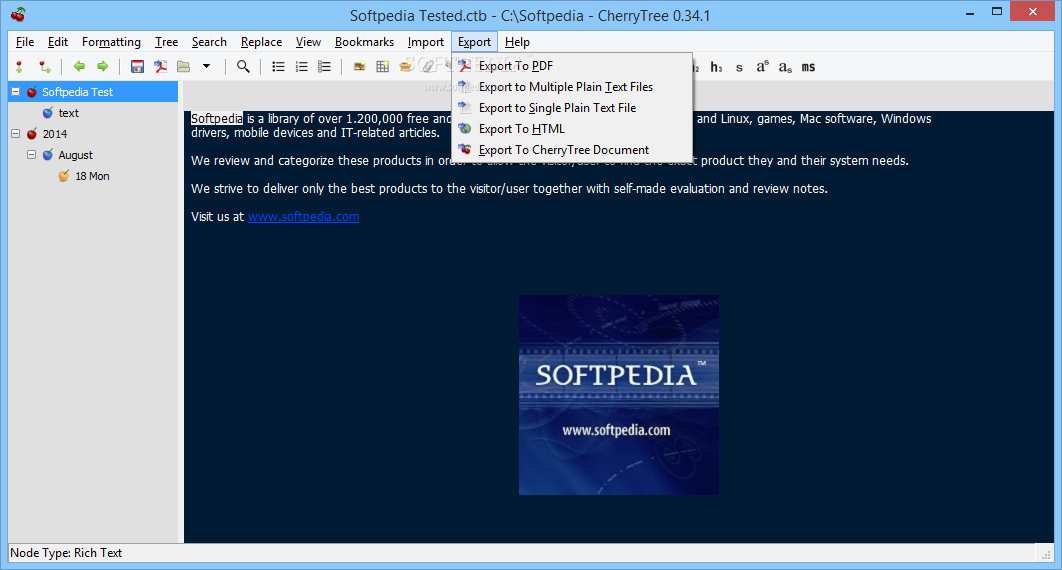Open the File menu
The width and height of the screenshot is (1062, 570).
25,42
